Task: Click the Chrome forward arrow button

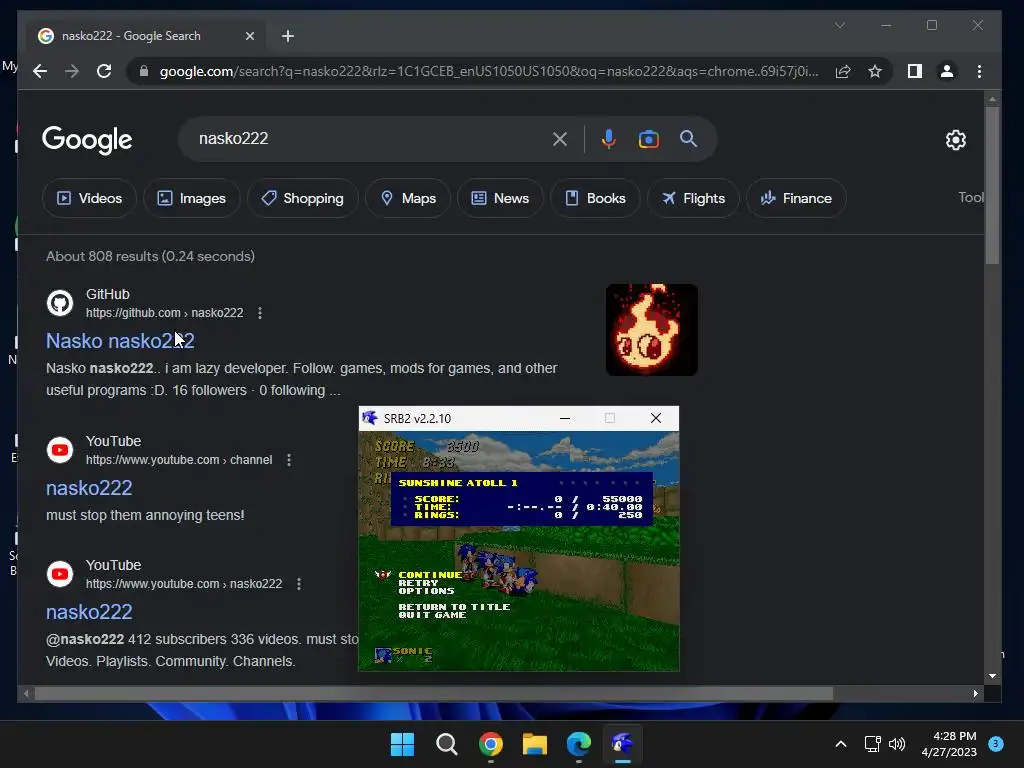Action: tap(72, 71)
